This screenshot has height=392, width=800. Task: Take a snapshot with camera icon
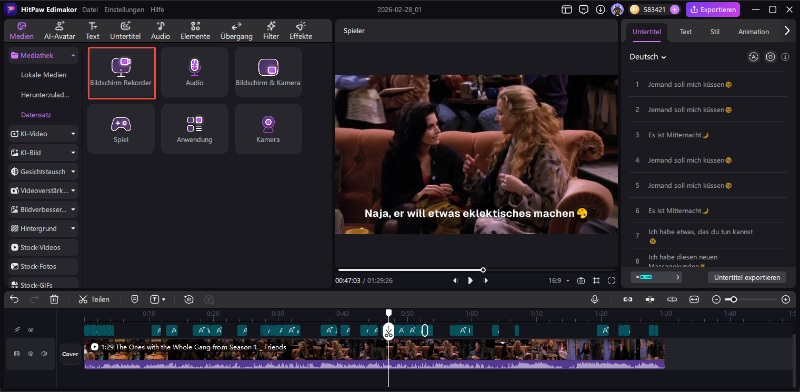click(581, 281)
